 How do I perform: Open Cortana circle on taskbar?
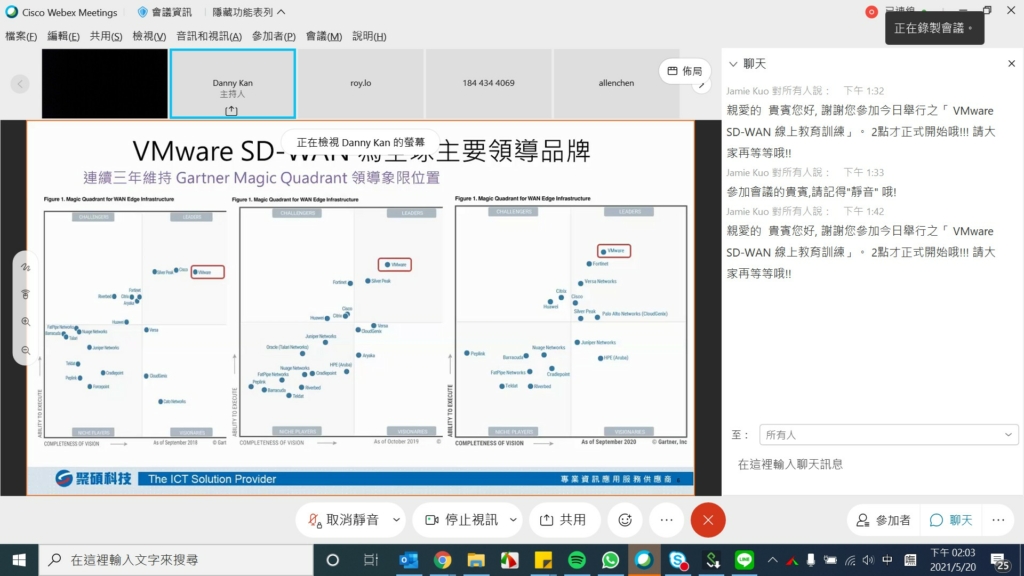tap(332, 560)
